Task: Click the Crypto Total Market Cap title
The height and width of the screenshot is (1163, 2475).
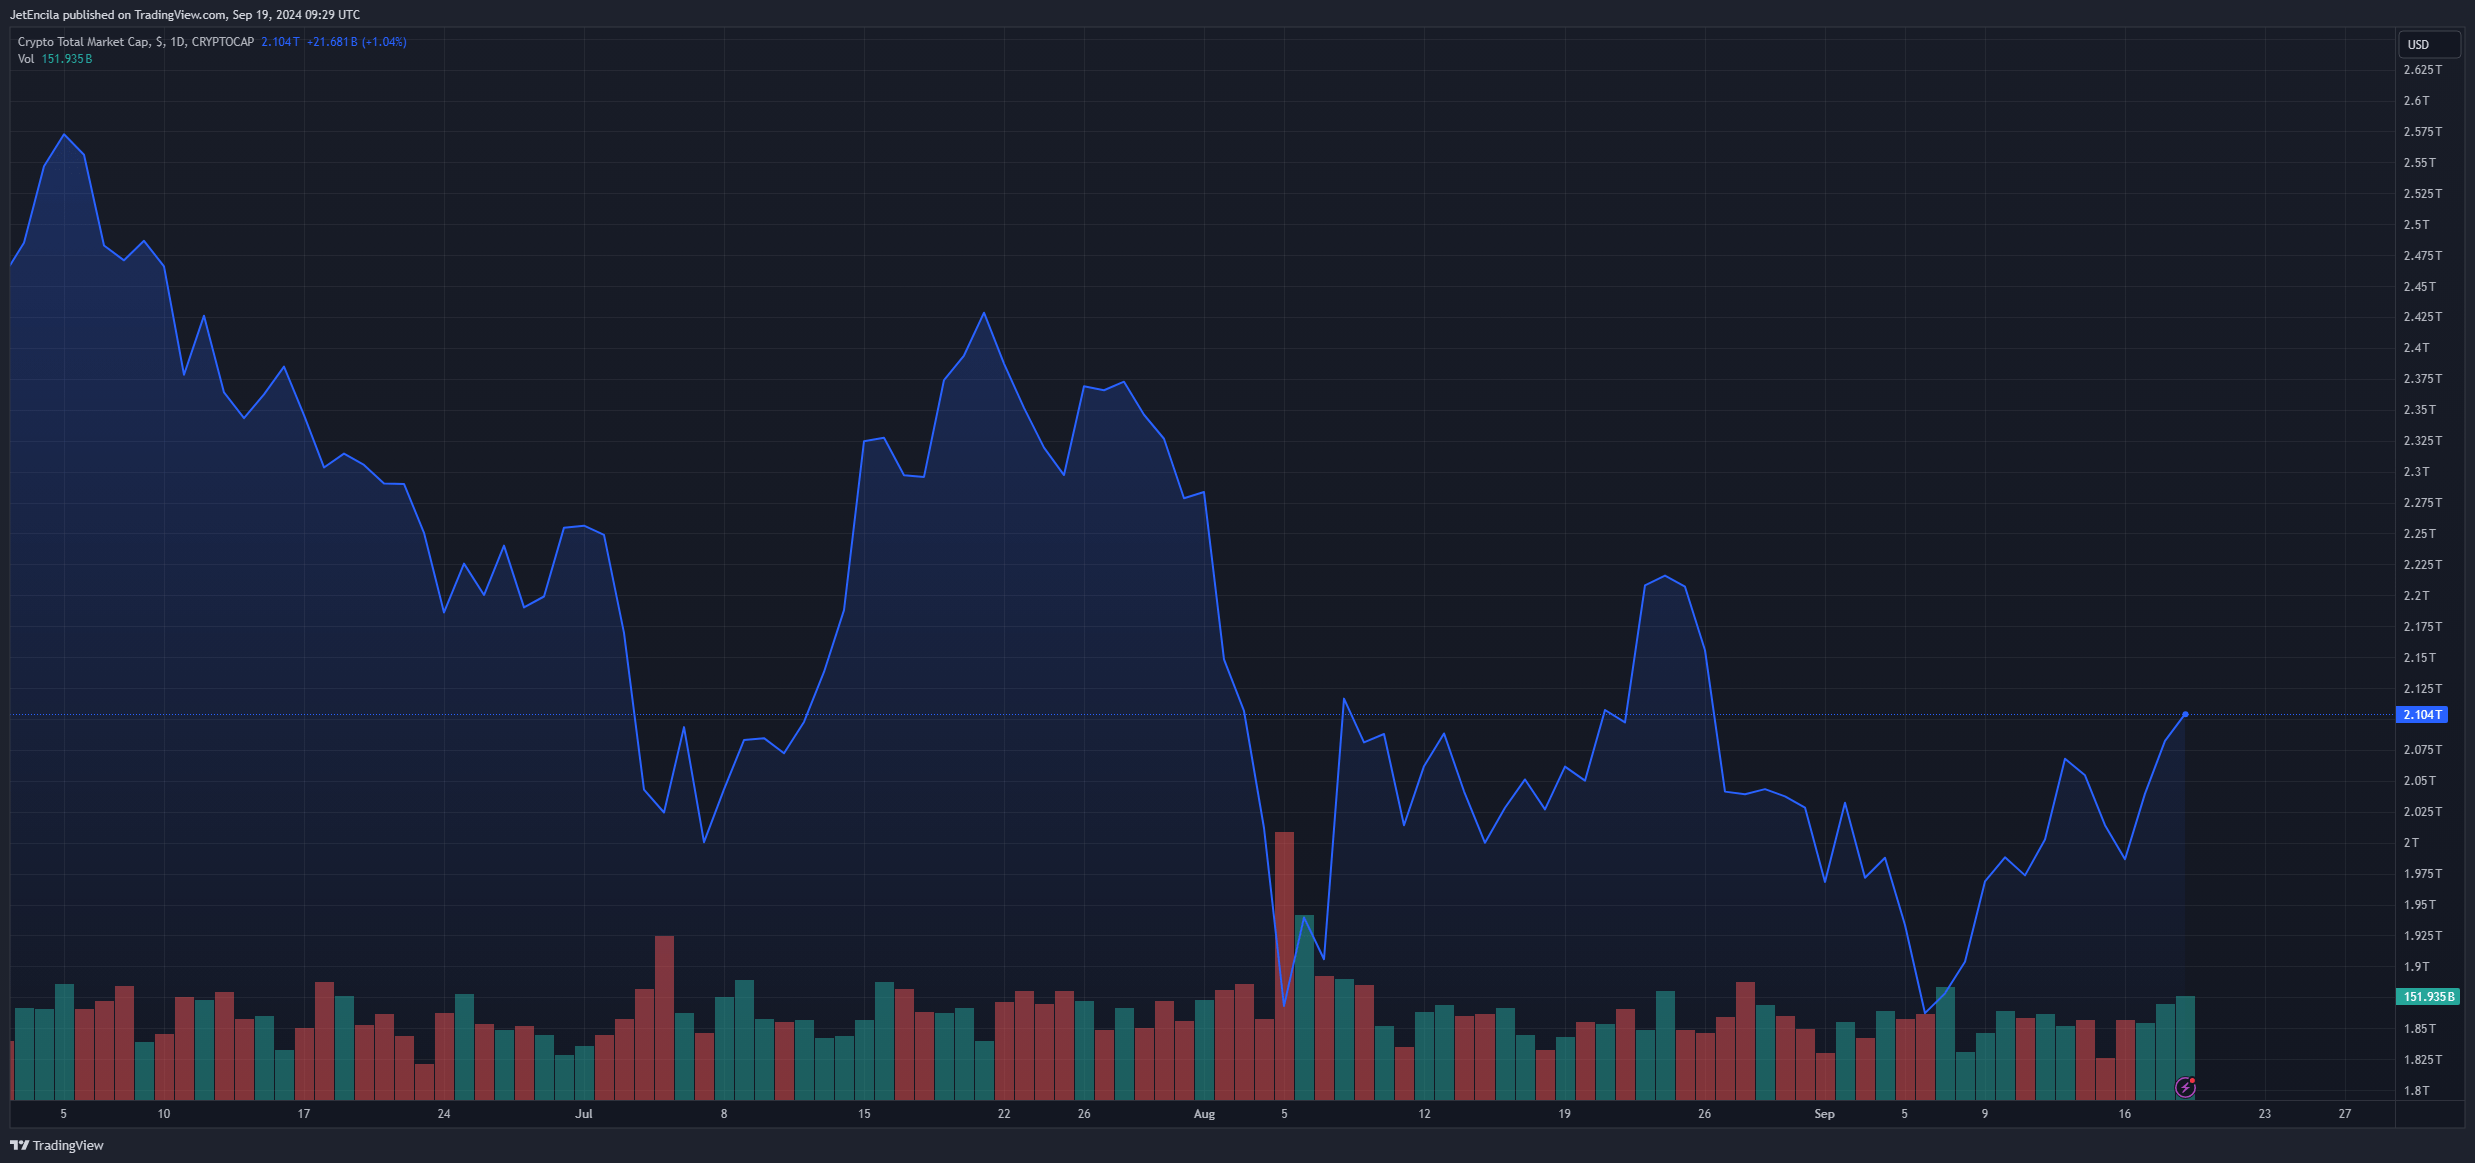Action: coord(84,42)
